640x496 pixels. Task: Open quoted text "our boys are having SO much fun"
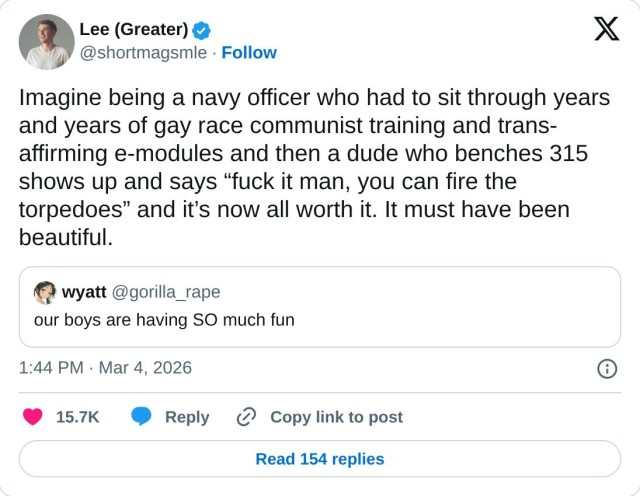click(x=164, y=320)
